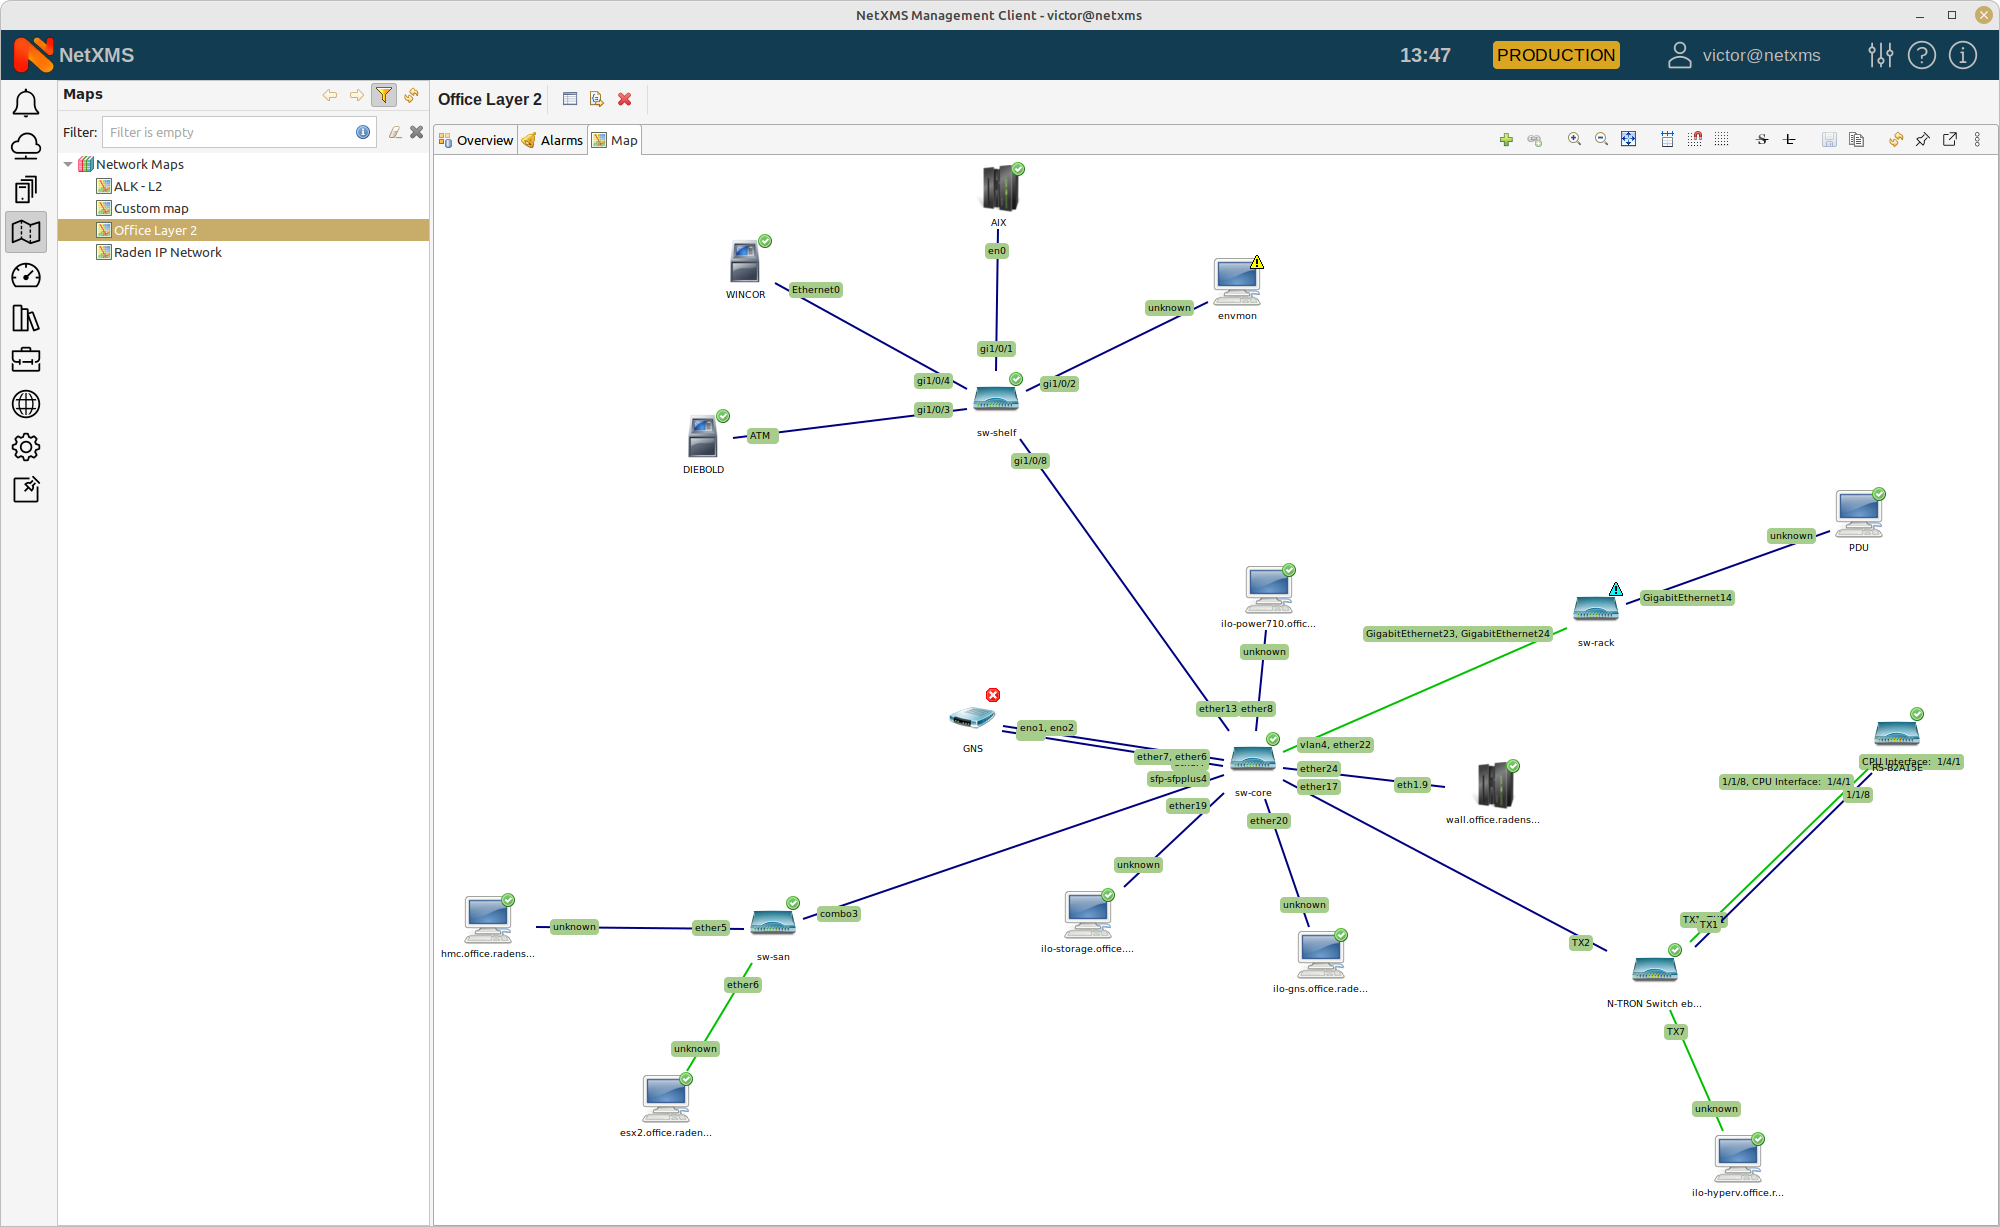
Task: Toggle the Maps filter funnel button
Action: [384, 95]
